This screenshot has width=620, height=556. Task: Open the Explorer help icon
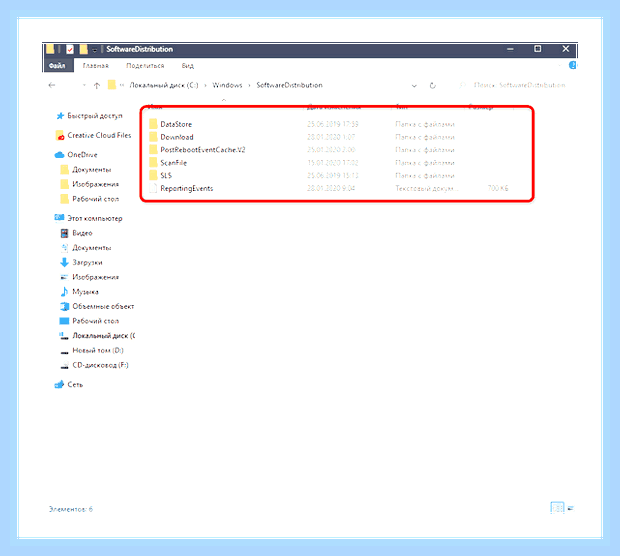(573, 65)
